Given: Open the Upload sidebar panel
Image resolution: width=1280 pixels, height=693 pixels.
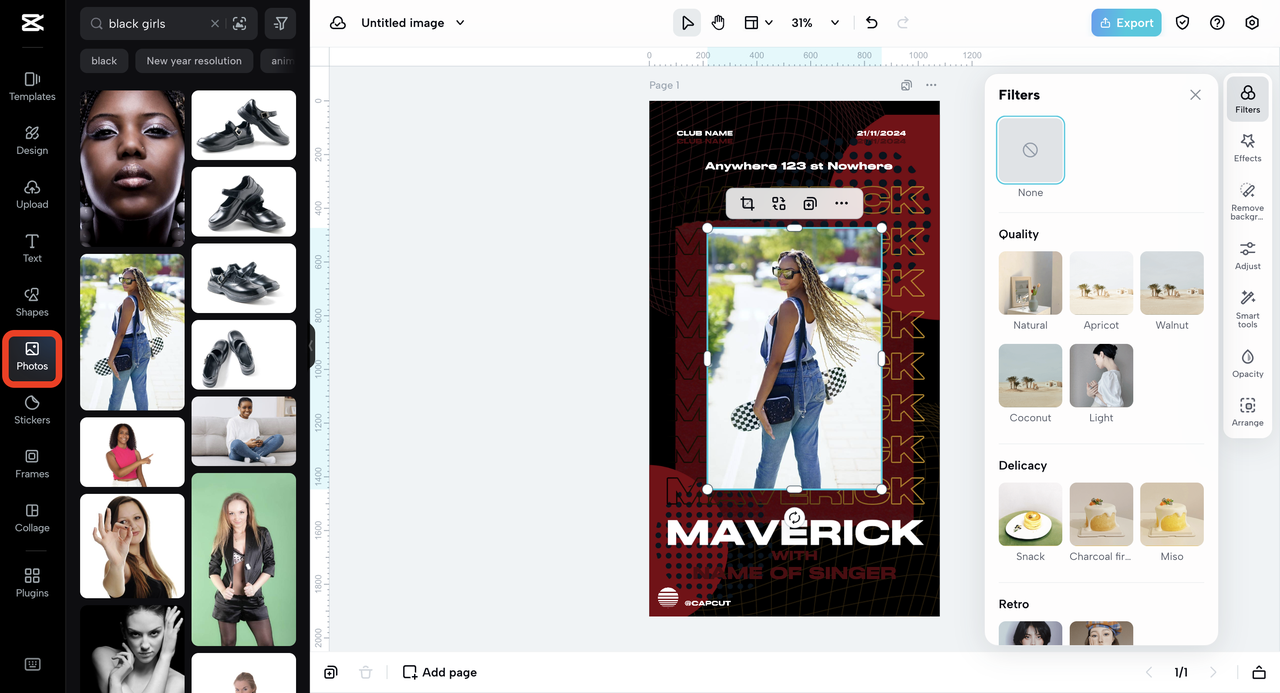Looking at the screenshot, I should tap(32, 195).
